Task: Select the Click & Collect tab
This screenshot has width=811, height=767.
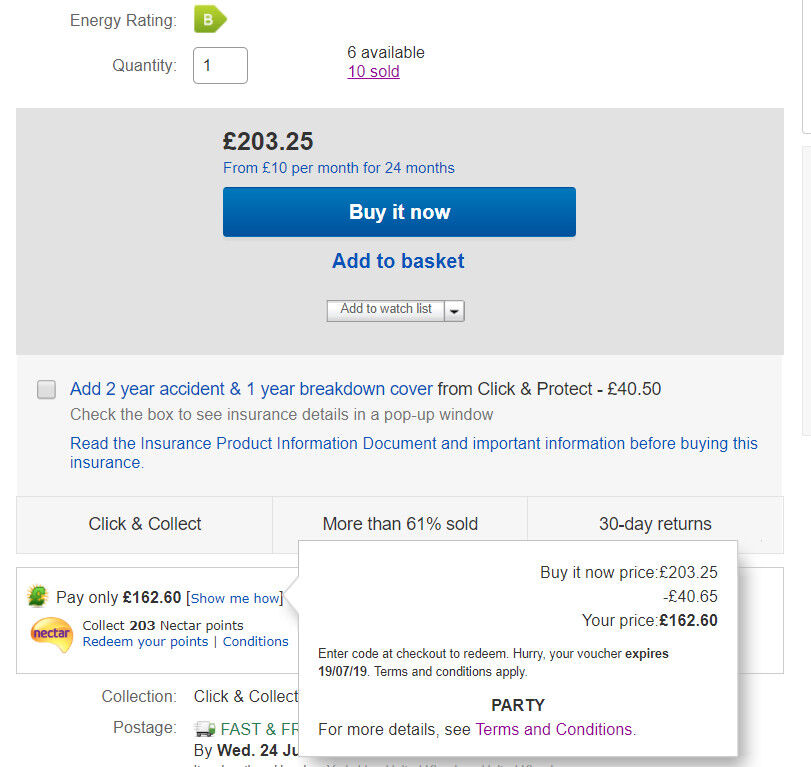Action: coord(145,524)
